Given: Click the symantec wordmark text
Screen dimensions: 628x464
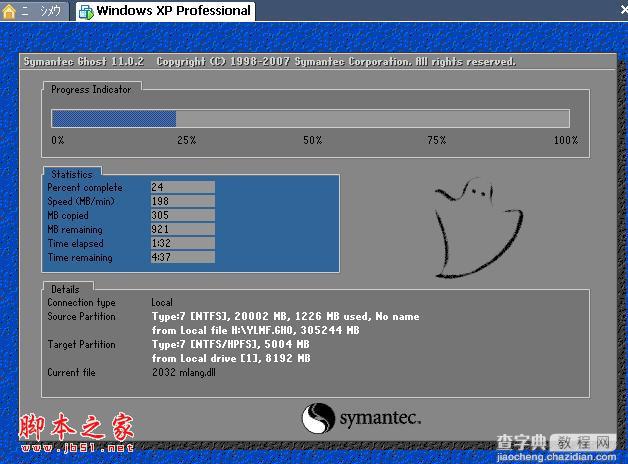Looking at the screenshot, I should pyautogui.click(x=380, y=418).
